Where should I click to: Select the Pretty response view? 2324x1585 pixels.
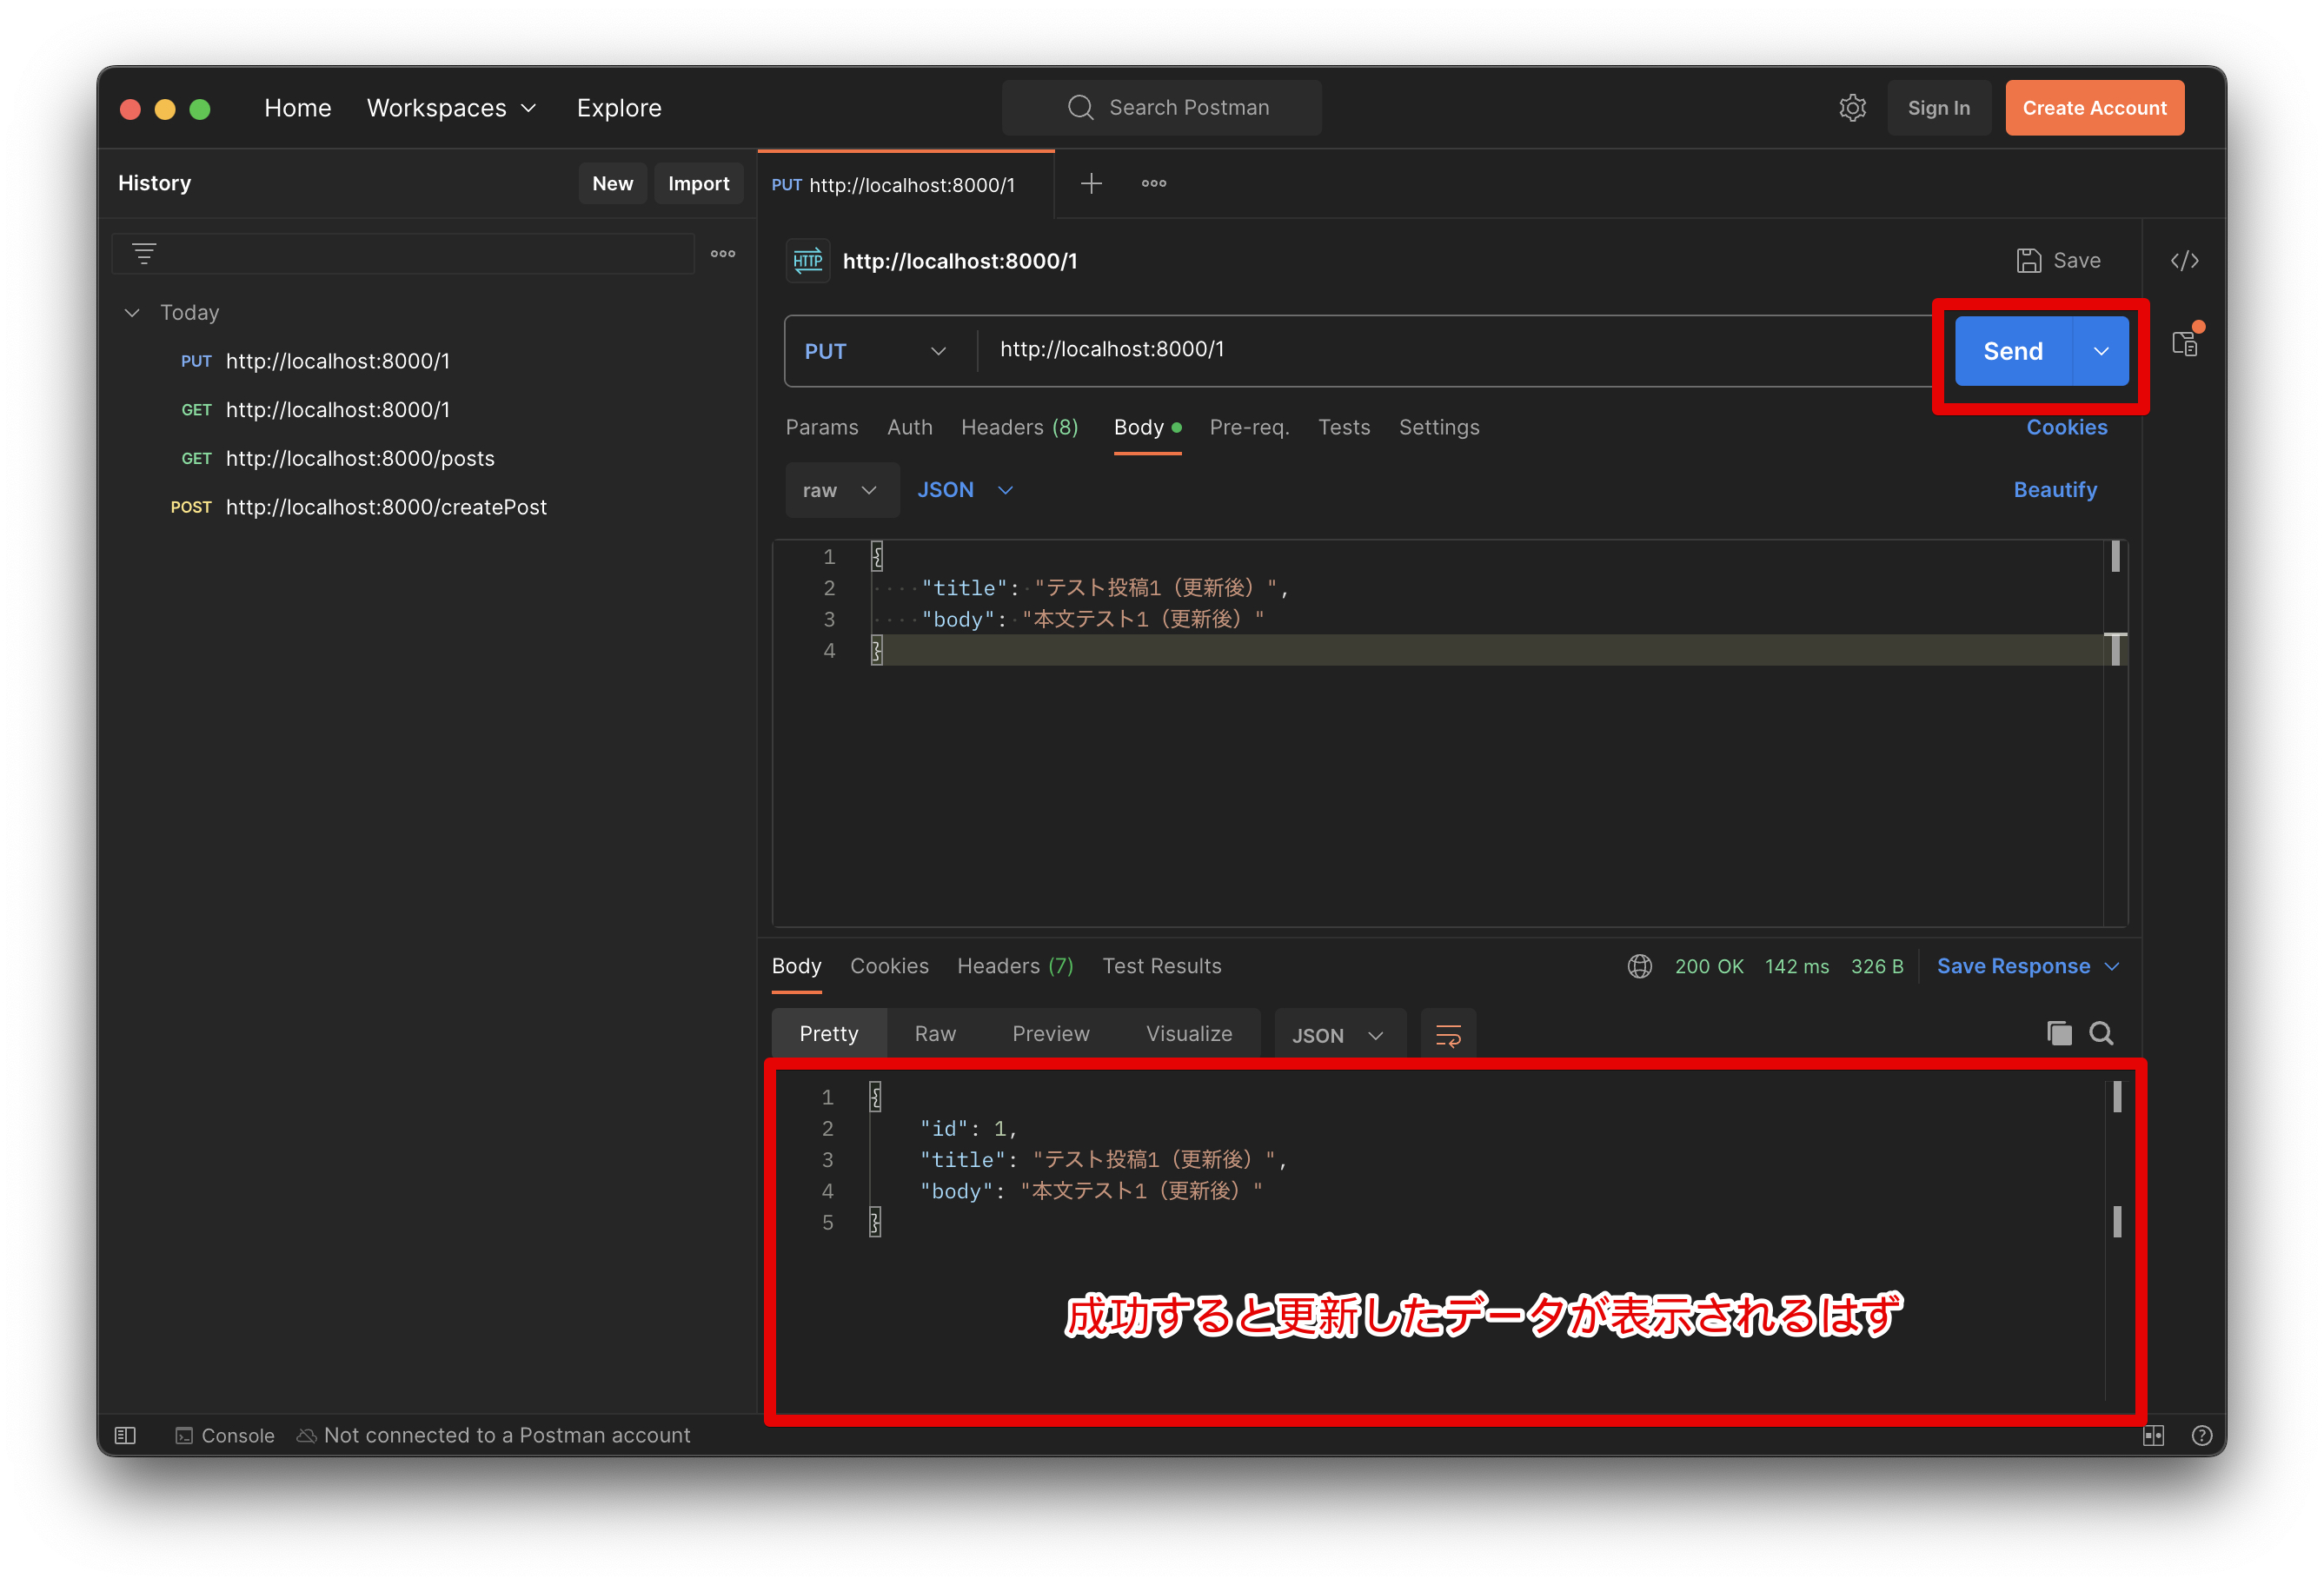[828, 1034]
